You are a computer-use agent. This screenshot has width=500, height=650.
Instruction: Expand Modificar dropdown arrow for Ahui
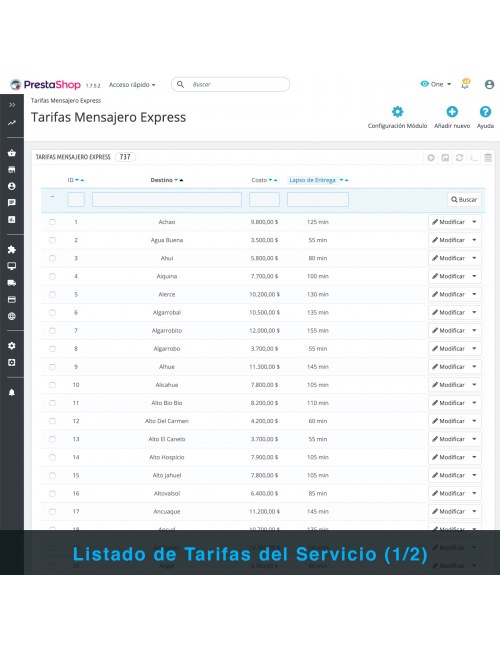pyautogui.click(x=475, y=258)
